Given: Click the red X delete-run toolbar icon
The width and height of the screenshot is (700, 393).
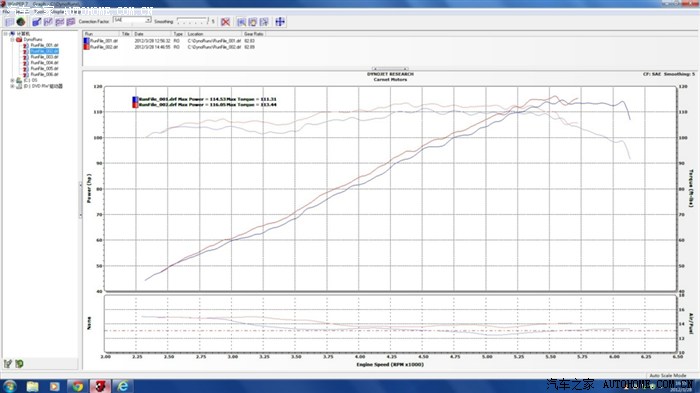Looking at the screenshot, I should coord(225,21).
